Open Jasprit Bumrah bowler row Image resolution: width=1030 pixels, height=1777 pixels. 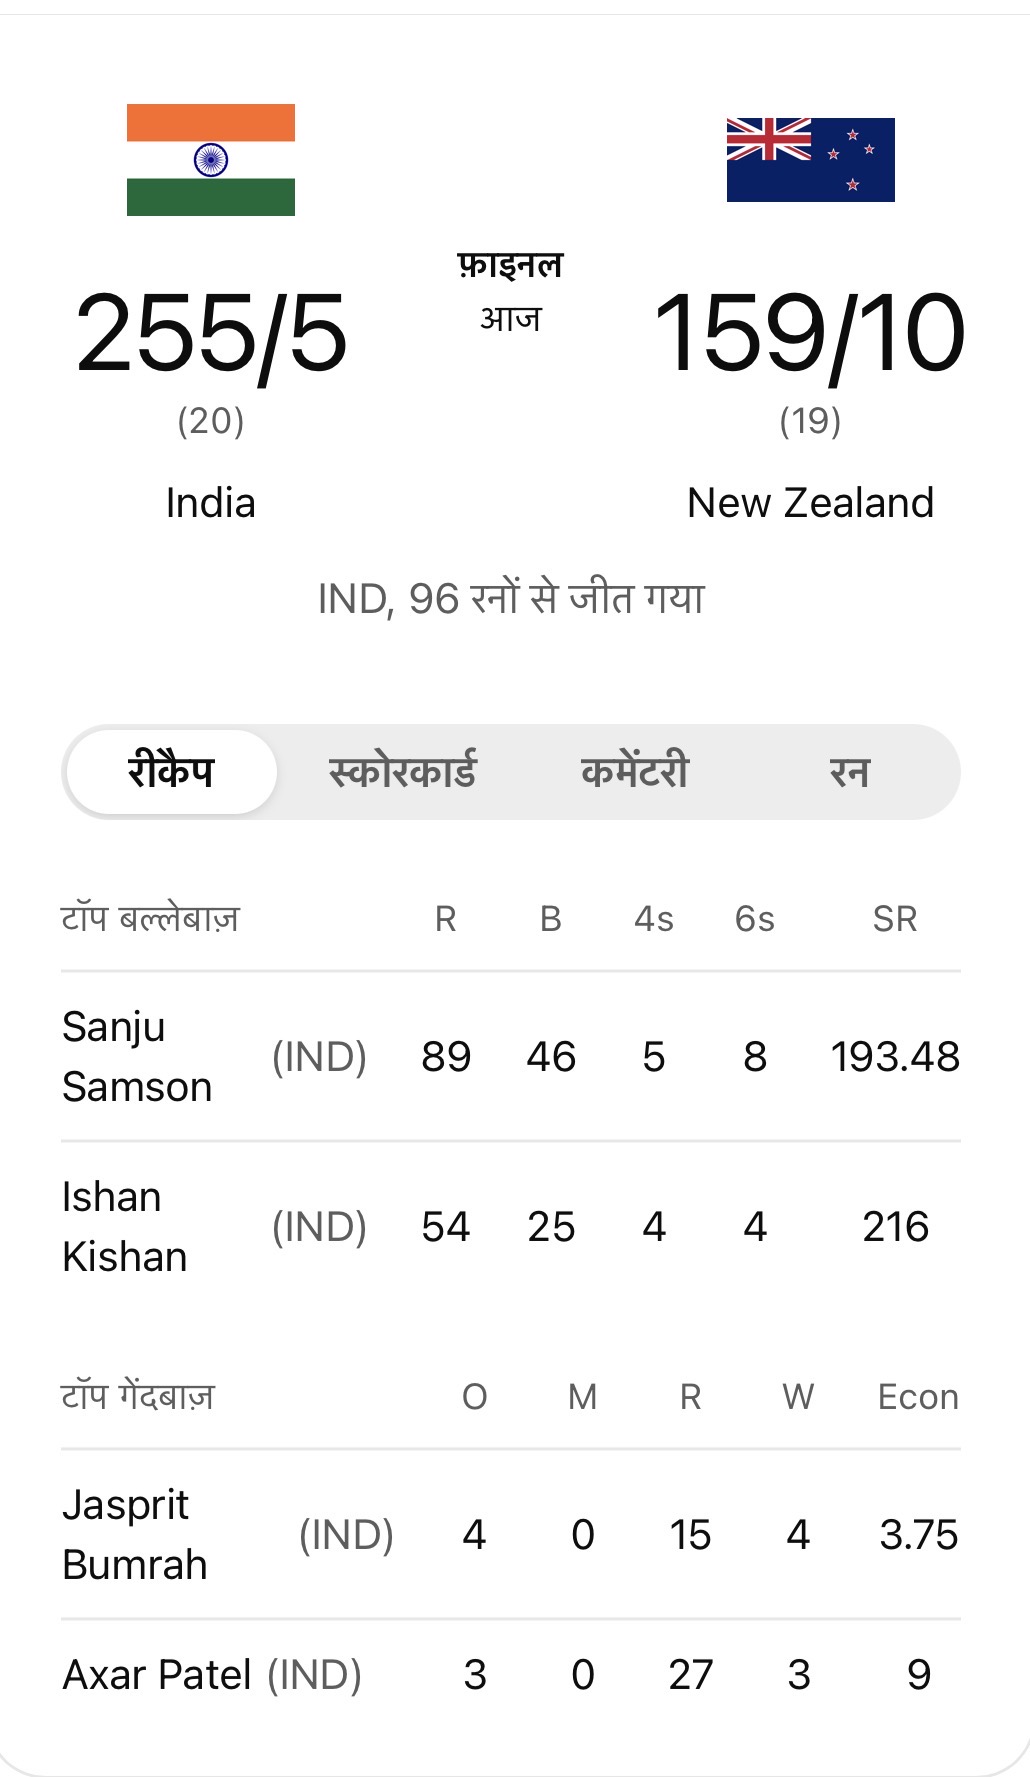pos(511,1535)
